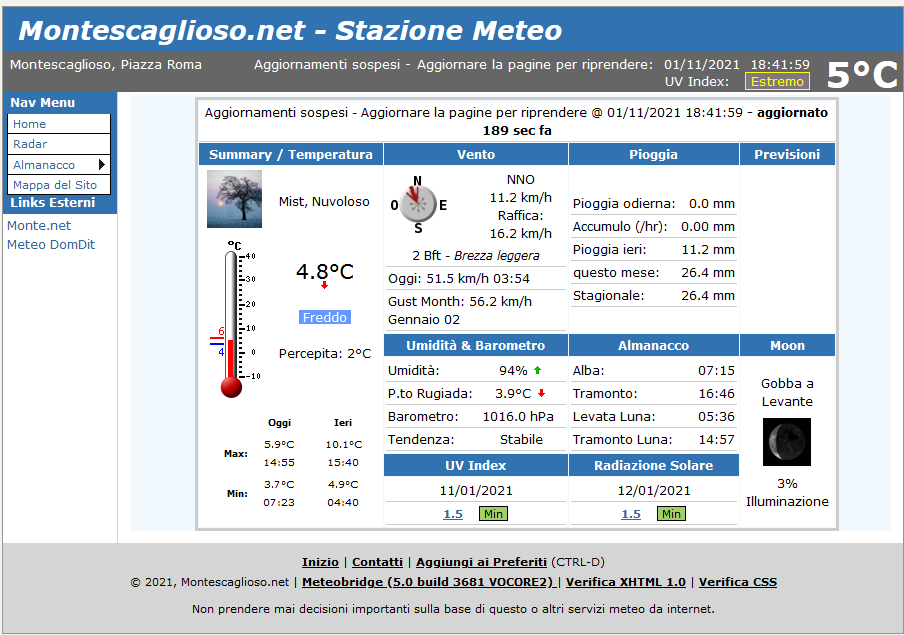Click the moon phase image

click(787, 442)
